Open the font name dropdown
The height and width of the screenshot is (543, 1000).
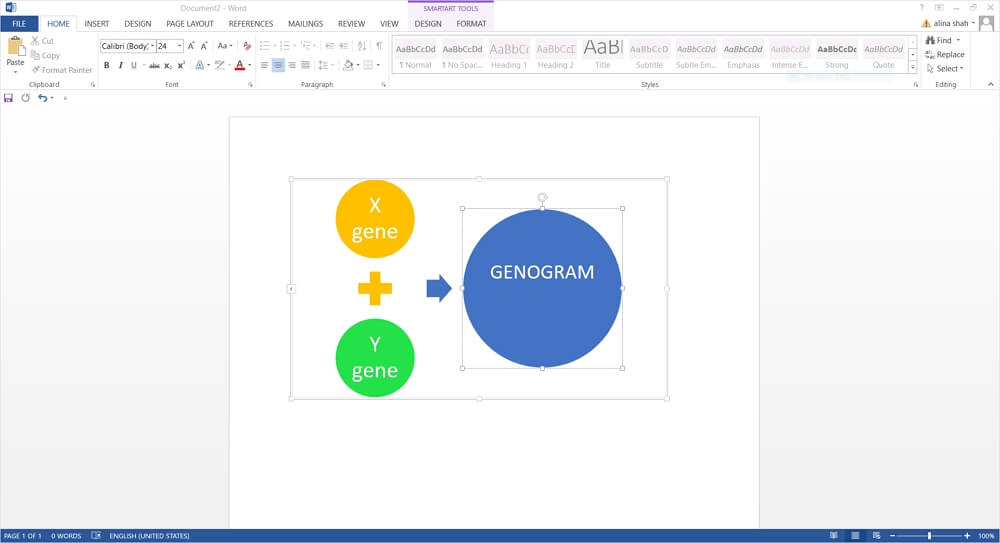(x=152, y=46)
